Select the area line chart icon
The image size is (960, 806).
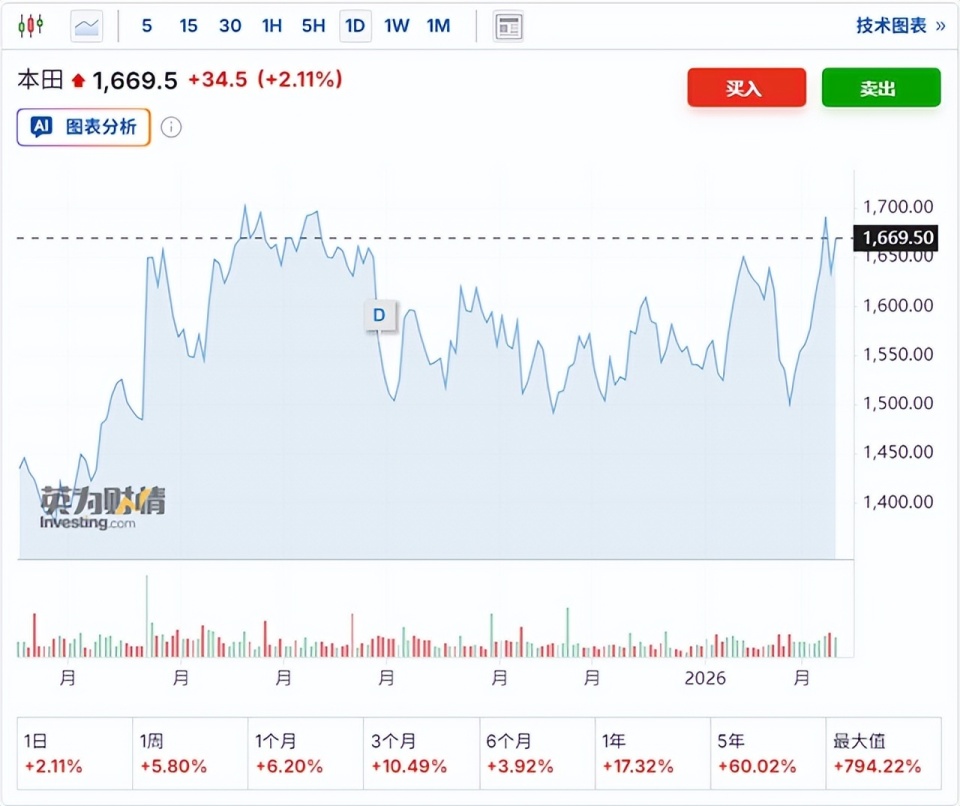pos(86,26)
